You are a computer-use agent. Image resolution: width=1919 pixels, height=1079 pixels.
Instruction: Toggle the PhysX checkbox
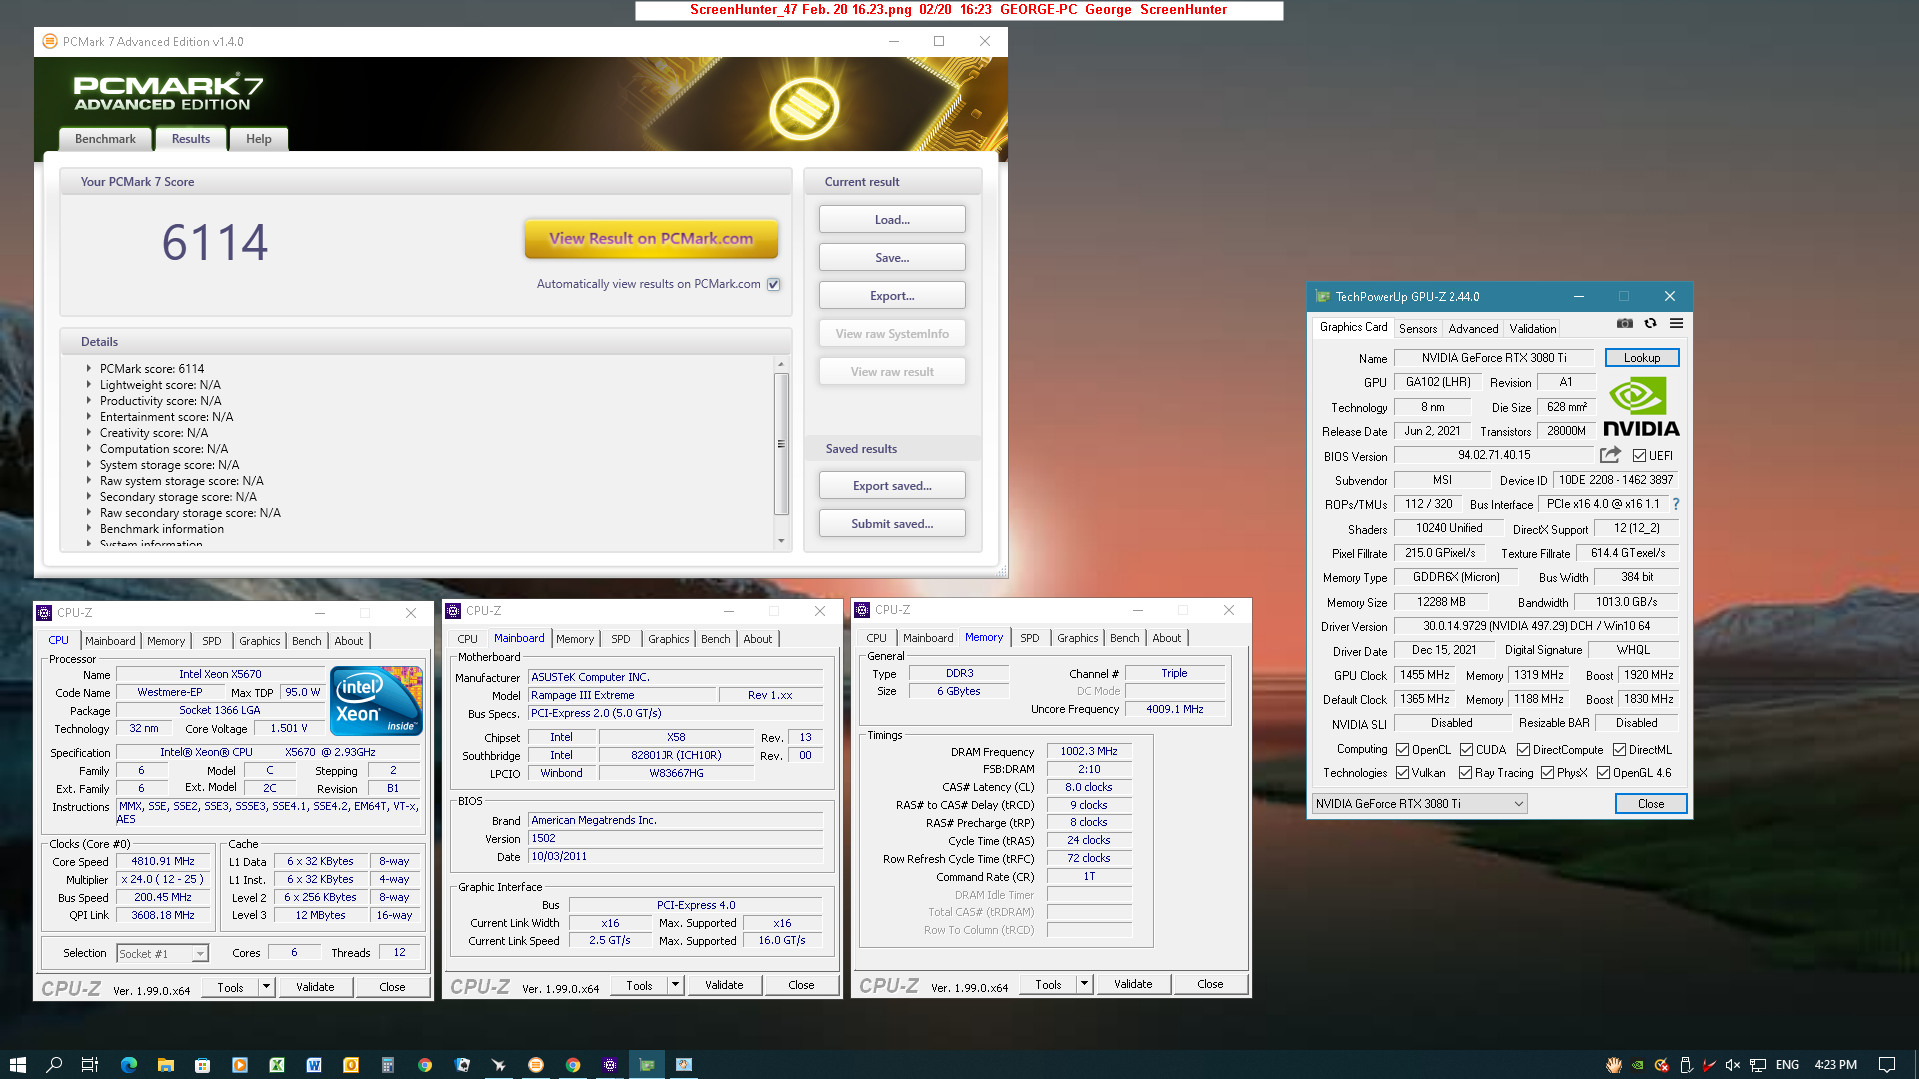click(1547, 772)
